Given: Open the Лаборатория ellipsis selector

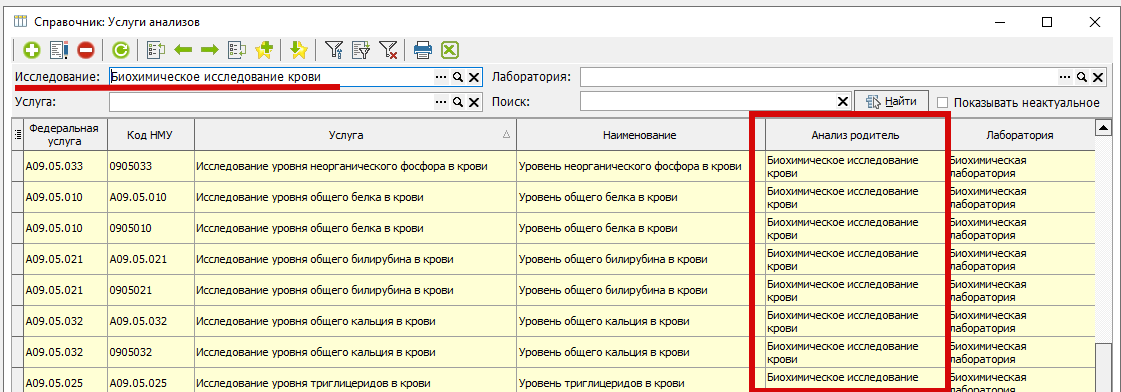Looking at the screenshot, I should 1066,77.
